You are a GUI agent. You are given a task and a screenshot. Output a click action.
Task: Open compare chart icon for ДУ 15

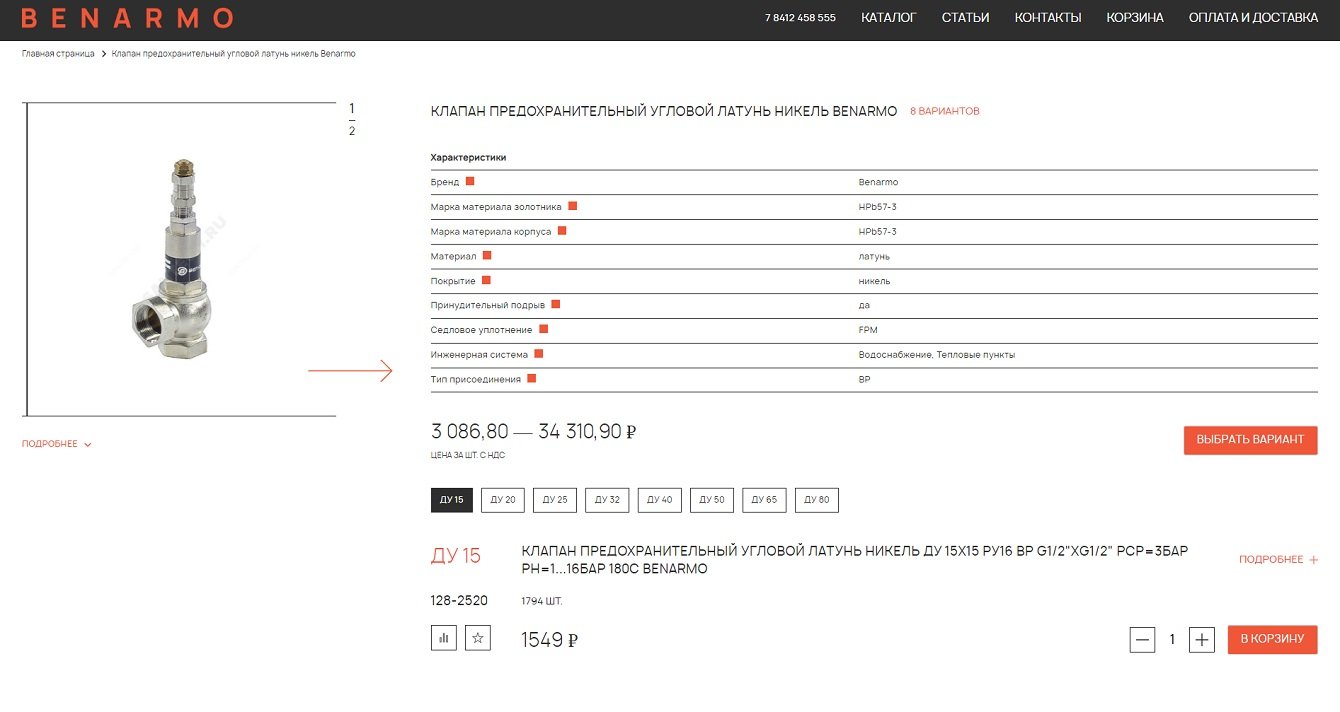pos(444,638)
